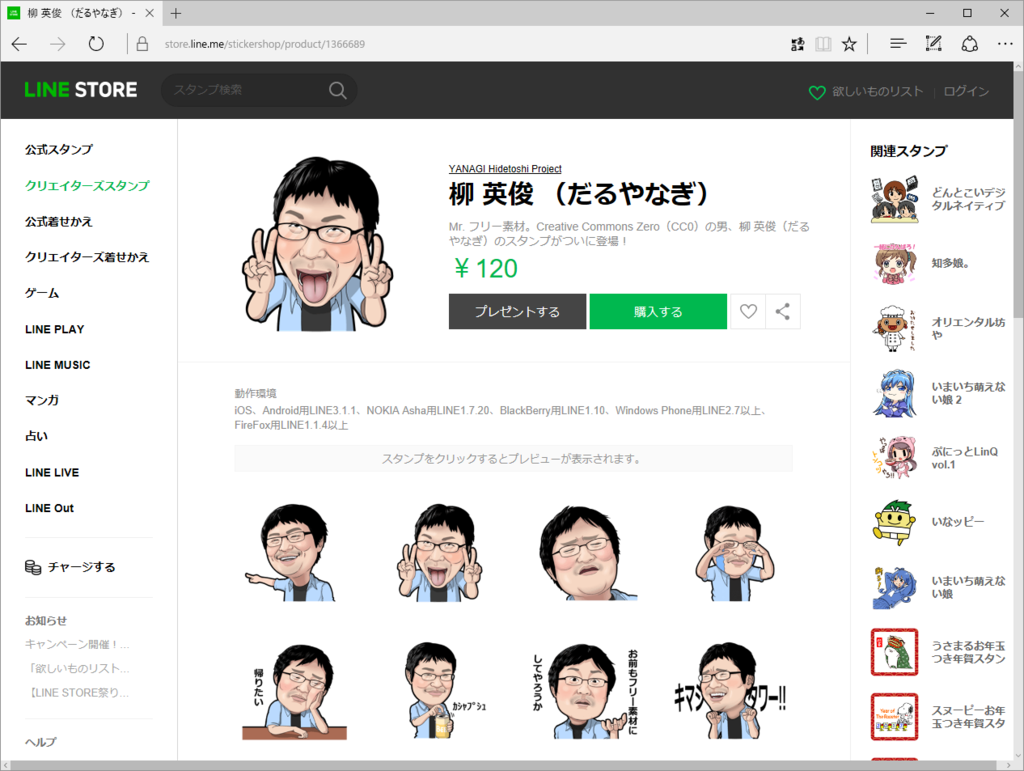Open the YANAGI Hidetoshi Project link
The height and width of the screenshot is (771, 1024).
(x=504, y=168)
